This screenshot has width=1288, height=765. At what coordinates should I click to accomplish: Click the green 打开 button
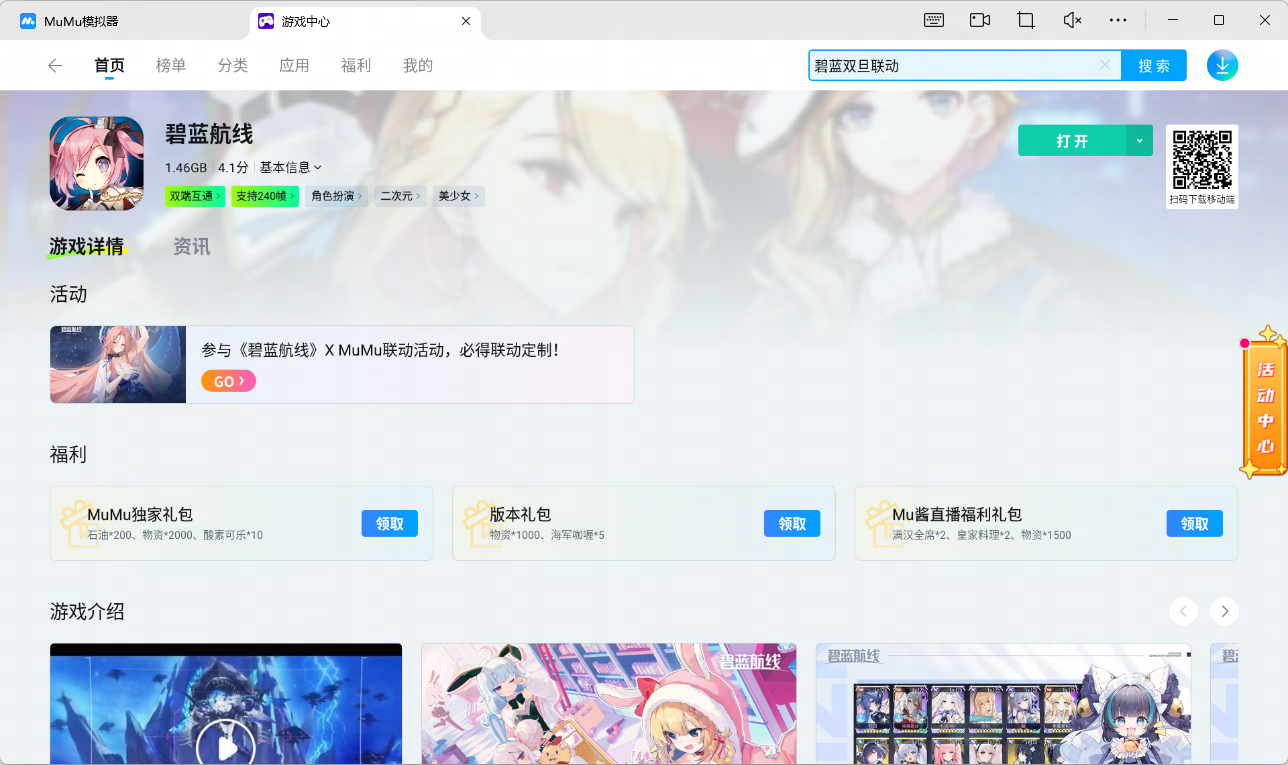pyautogui.click(x=1072, y=141)
